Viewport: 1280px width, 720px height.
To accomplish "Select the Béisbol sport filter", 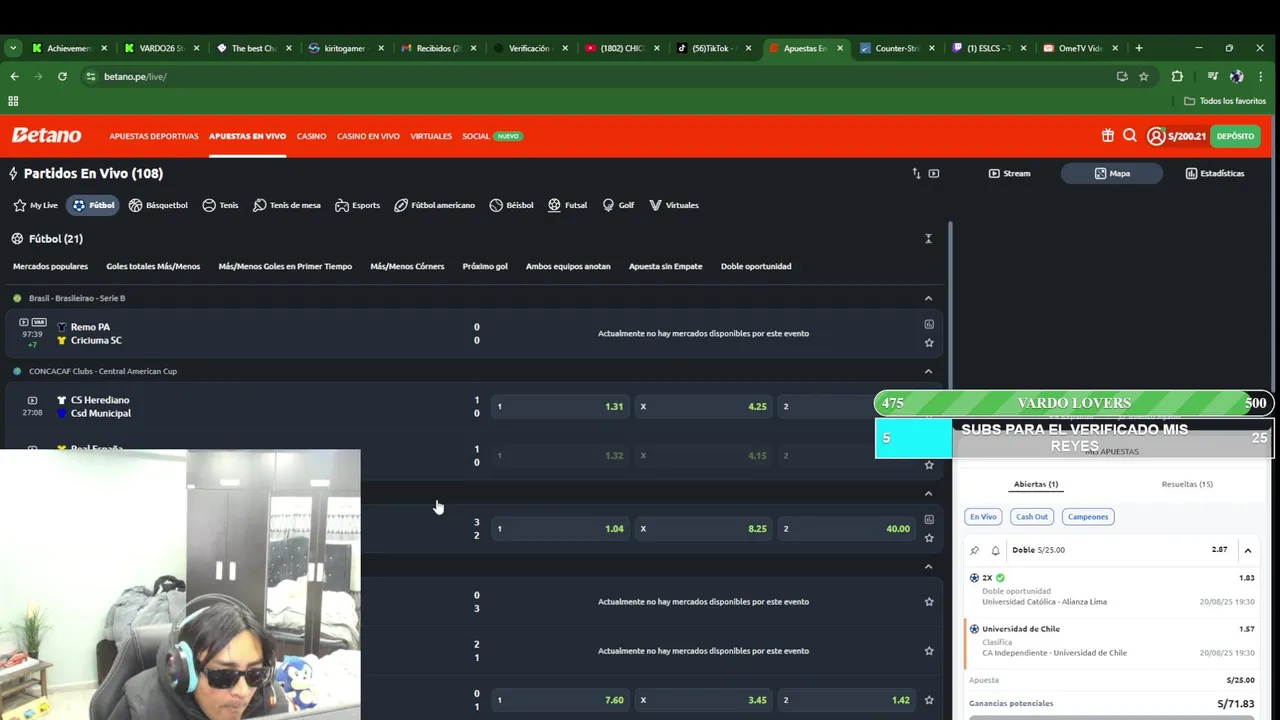I will [511, 205].
